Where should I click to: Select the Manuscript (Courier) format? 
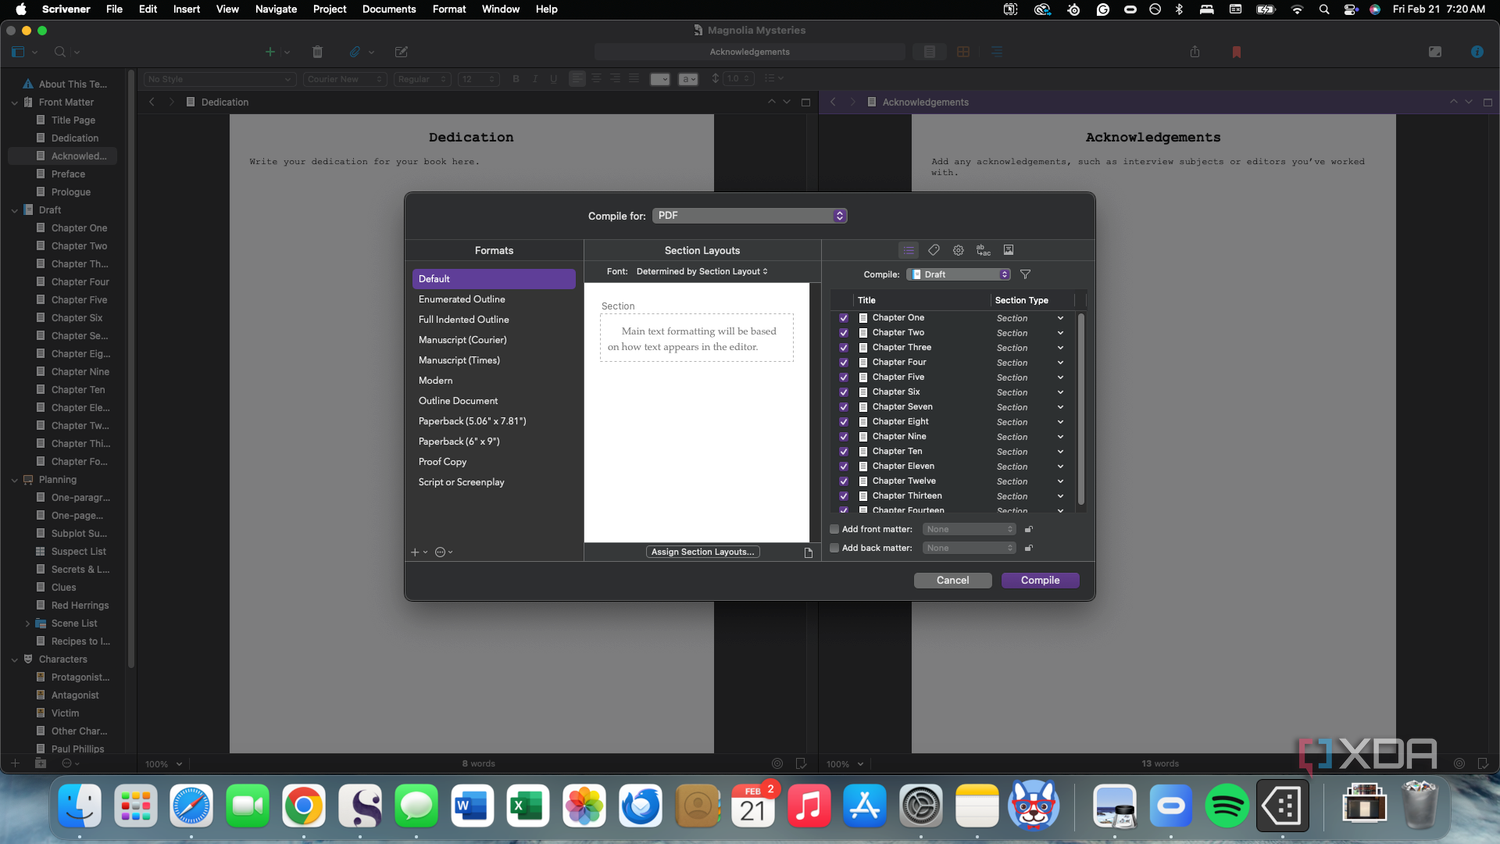click(x=494, y=340)
